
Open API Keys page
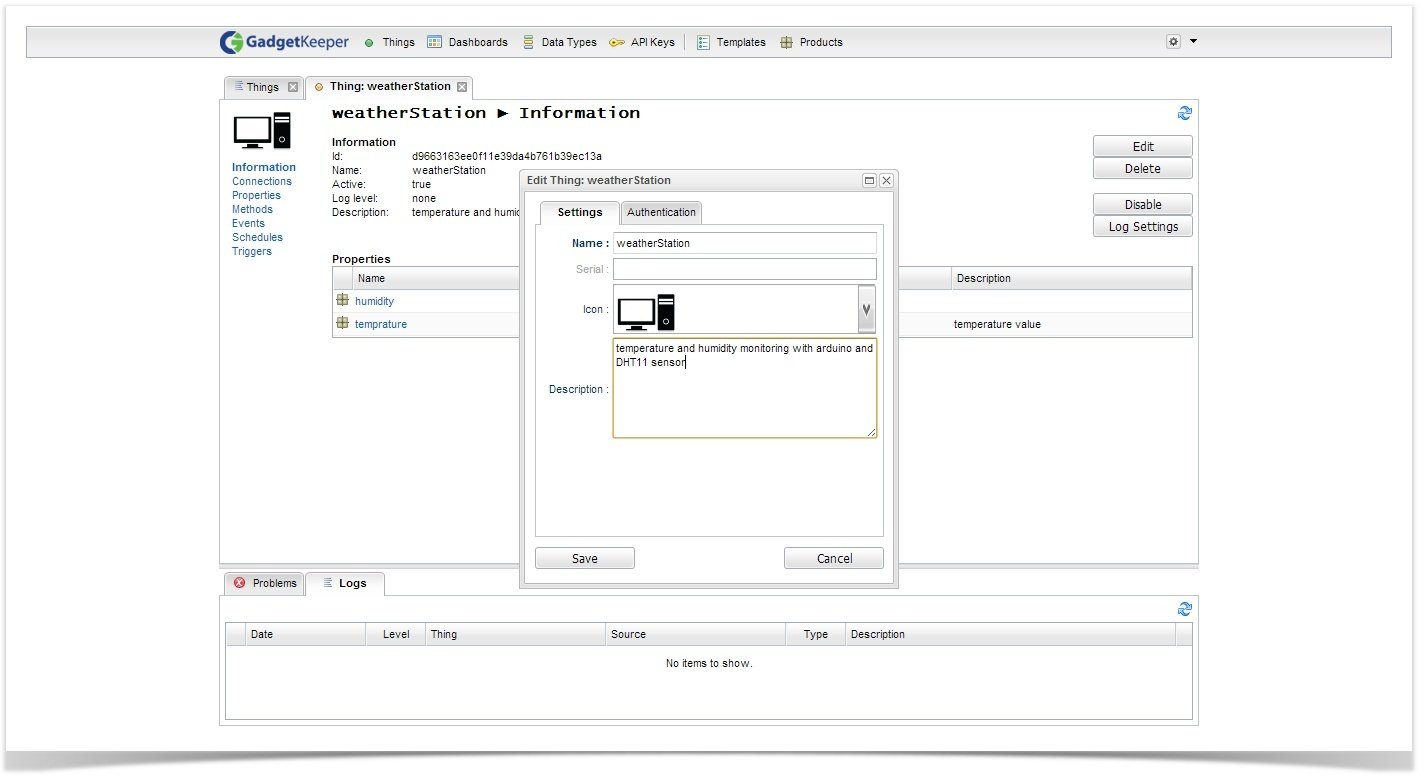tap(642, 42)
